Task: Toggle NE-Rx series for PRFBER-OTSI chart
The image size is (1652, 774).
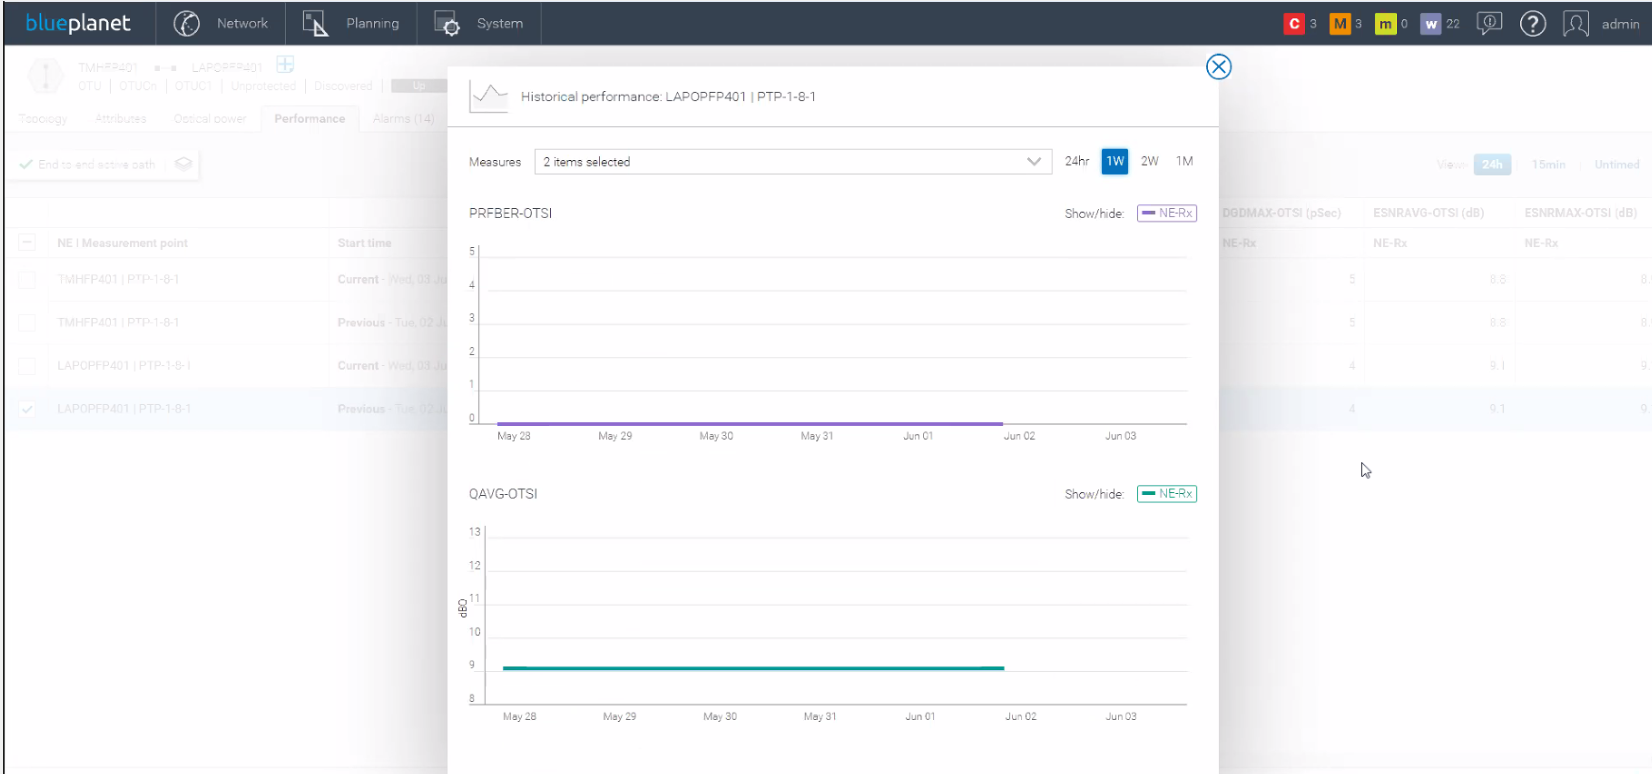Action: [1167, 213]
